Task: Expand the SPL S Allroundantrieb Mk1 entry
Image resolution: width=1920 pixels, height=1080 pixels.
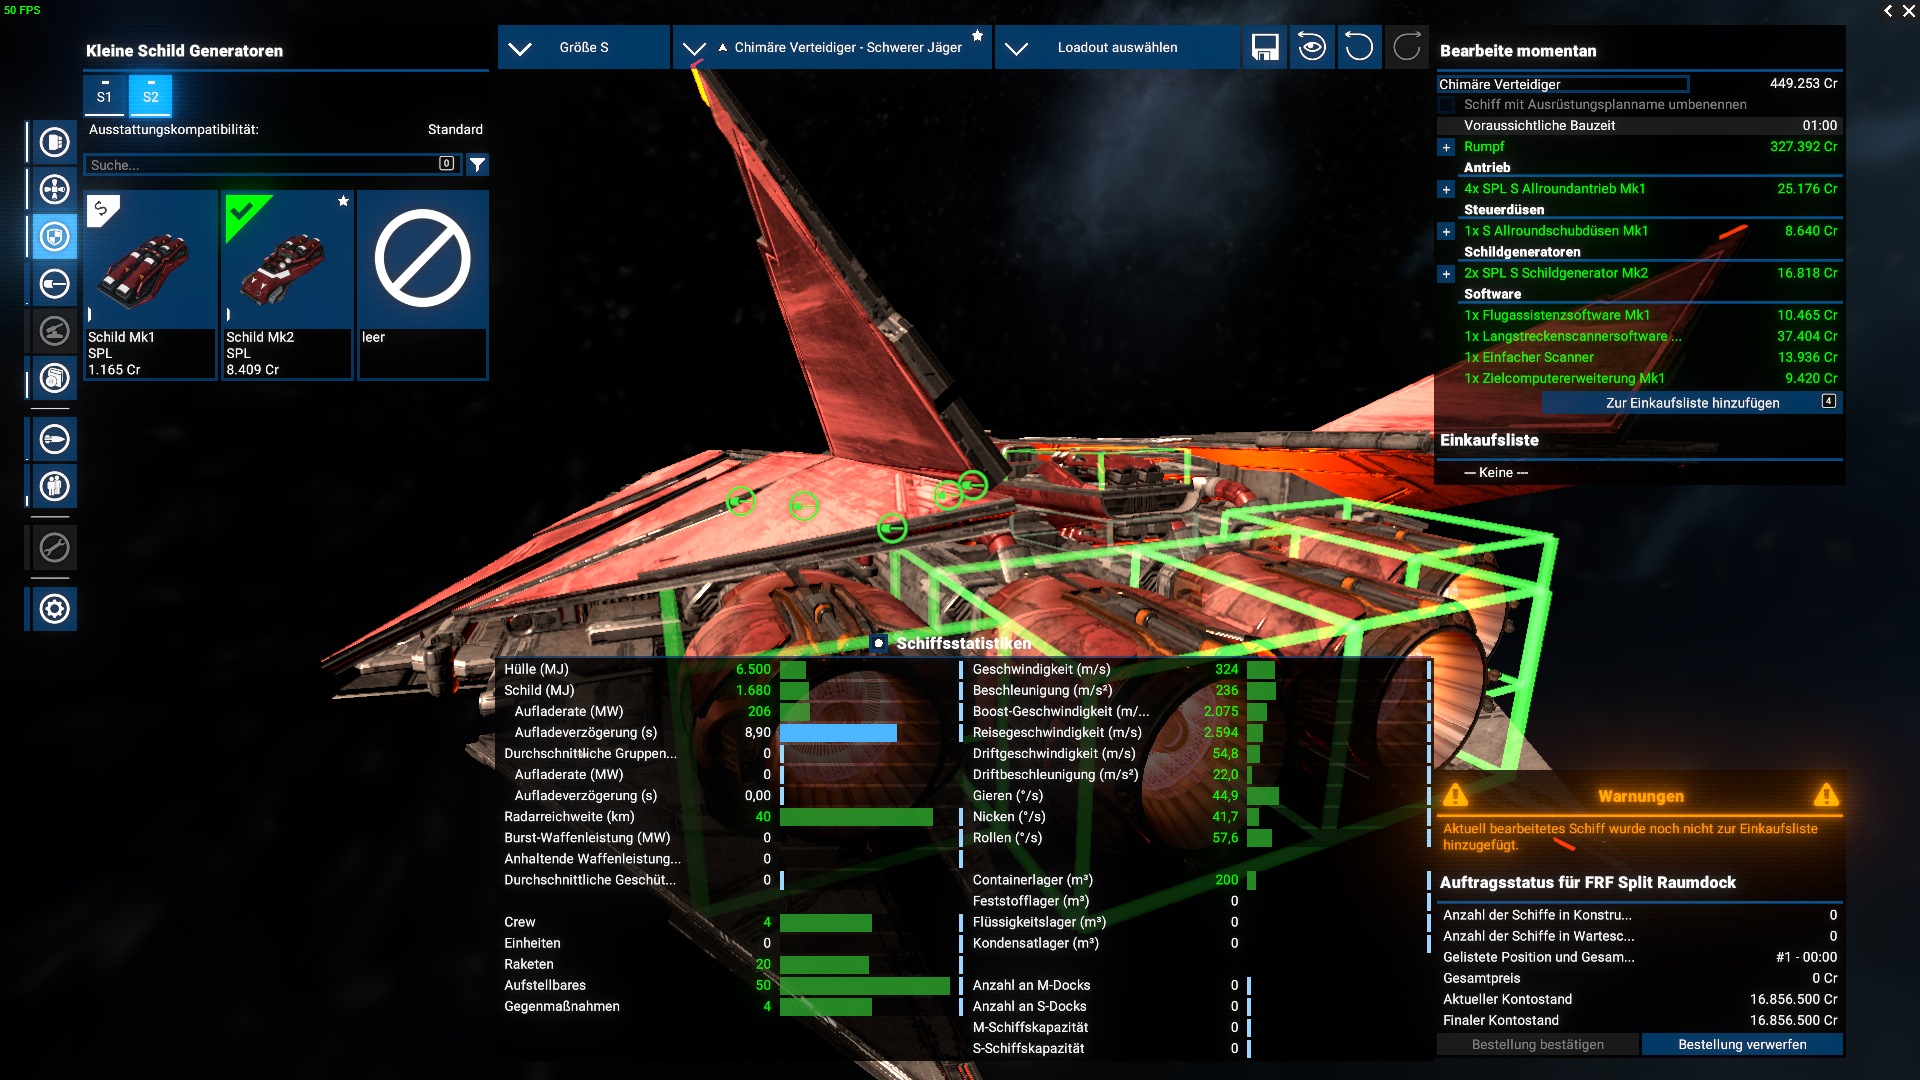Action: point(1446,189)
